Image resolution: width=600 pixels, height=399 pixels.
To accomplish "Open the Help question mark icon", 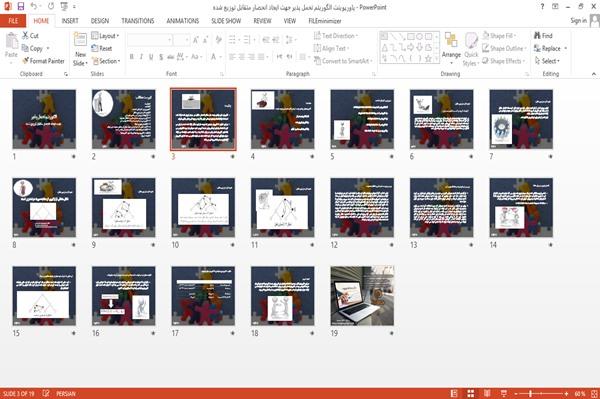I will click(542, 7).
